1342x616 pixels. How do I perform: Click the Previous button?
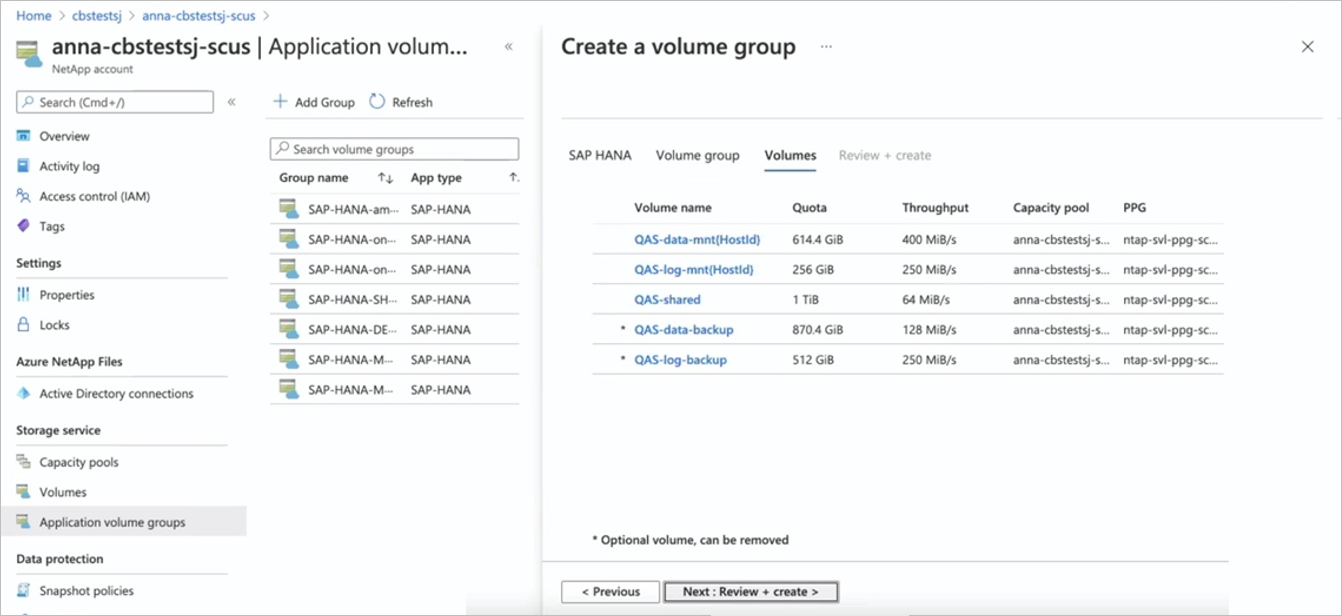[610, 592]
